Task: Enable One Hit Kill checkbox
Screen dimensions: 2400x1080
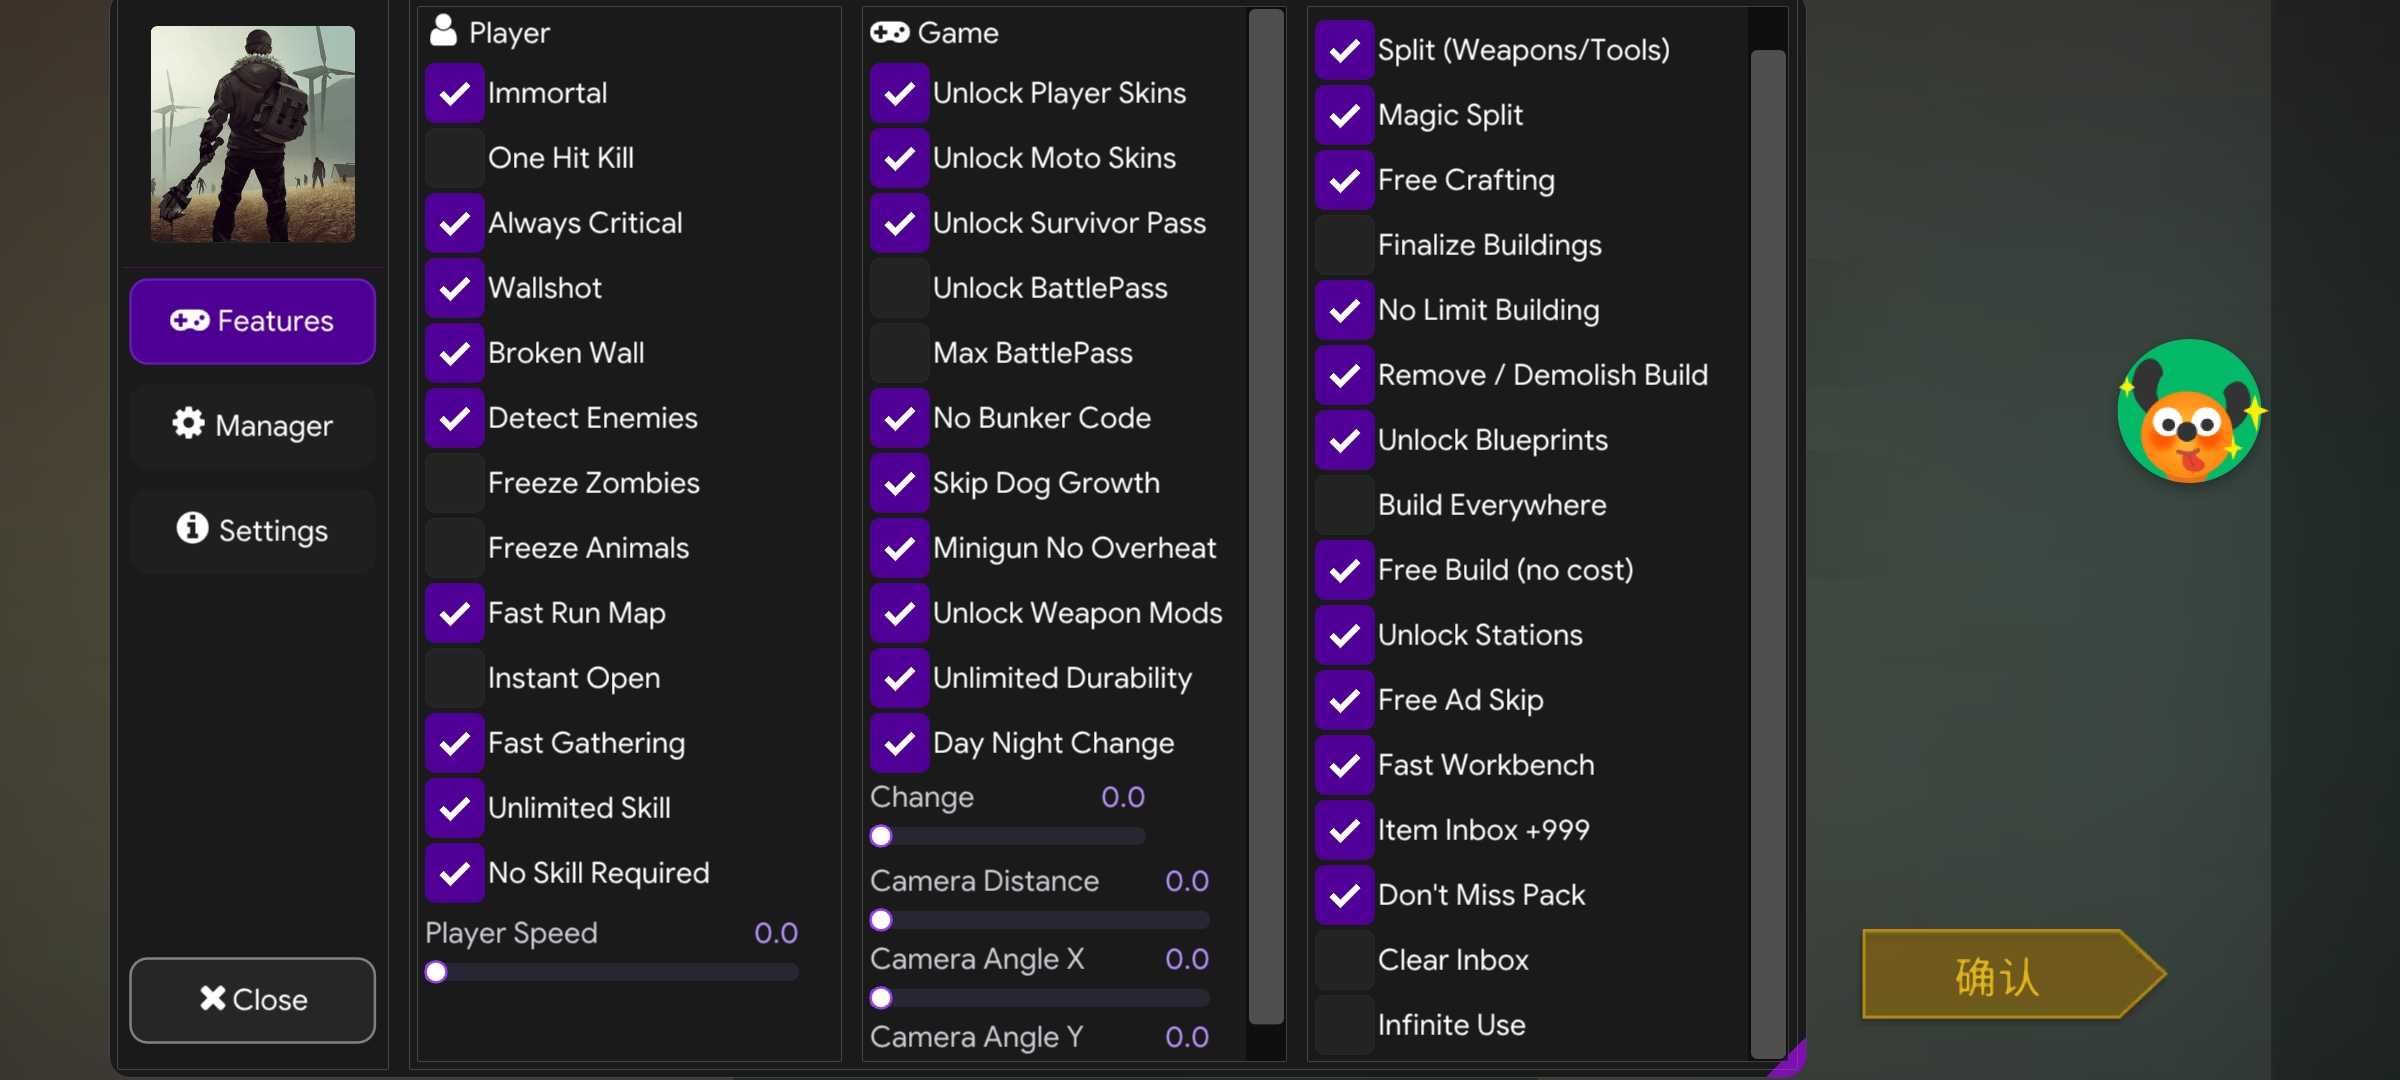Action: click(455, 158)
